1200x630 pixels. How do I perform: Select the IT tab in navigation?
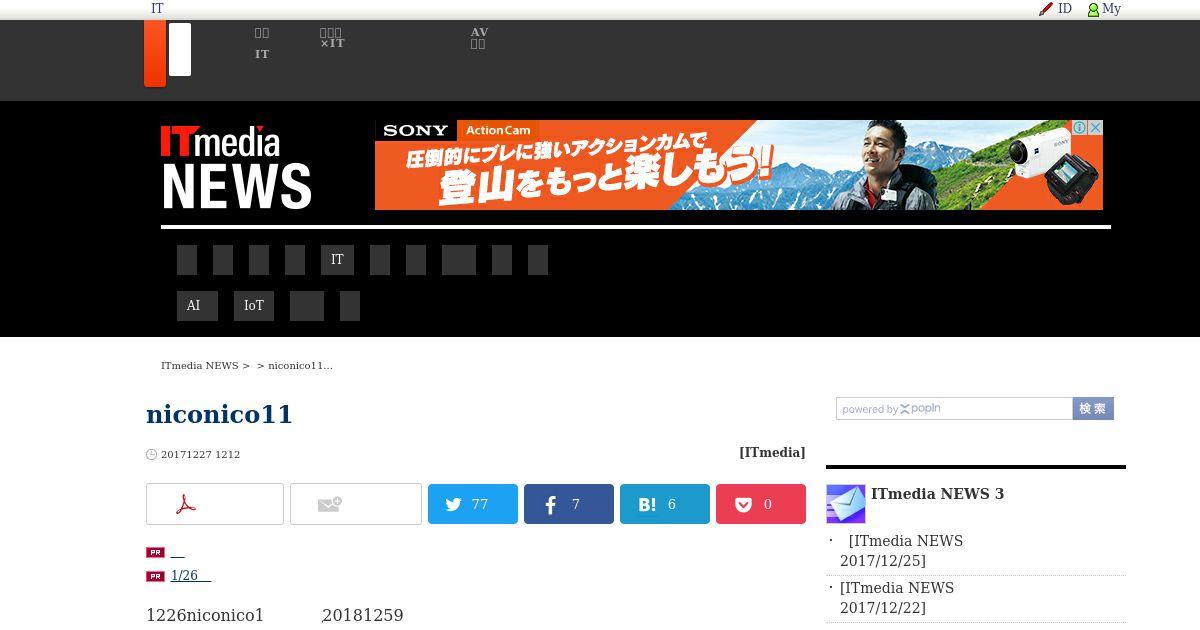coord(337,260)
